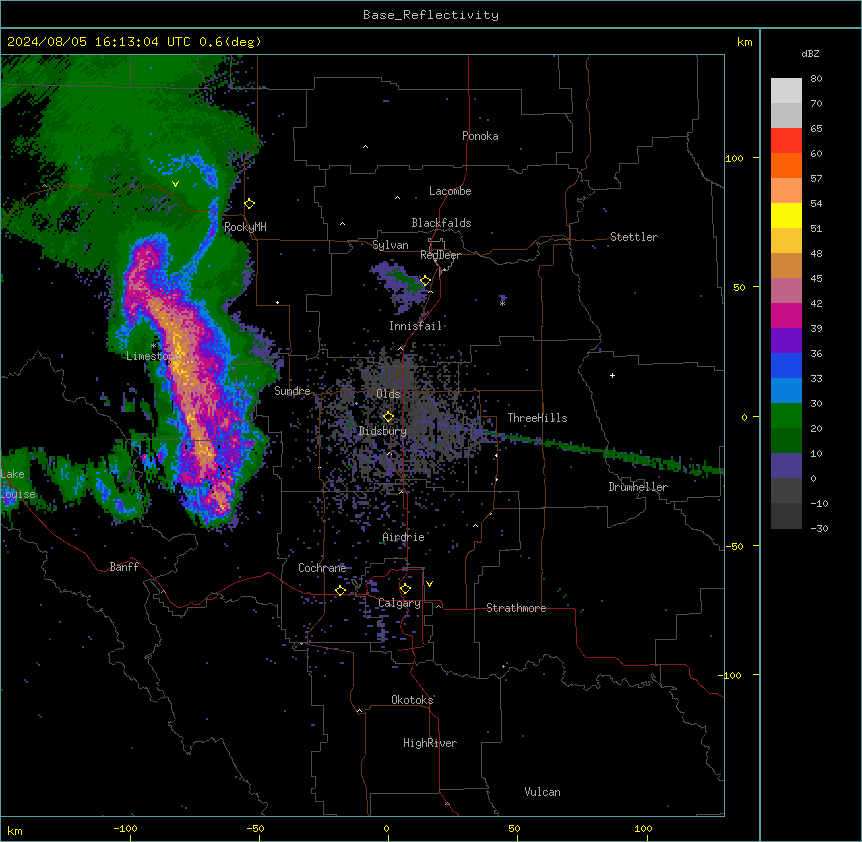Click the magenta band in dBZ legend
The image size is (862, 842).
click(x=786, y=315)
